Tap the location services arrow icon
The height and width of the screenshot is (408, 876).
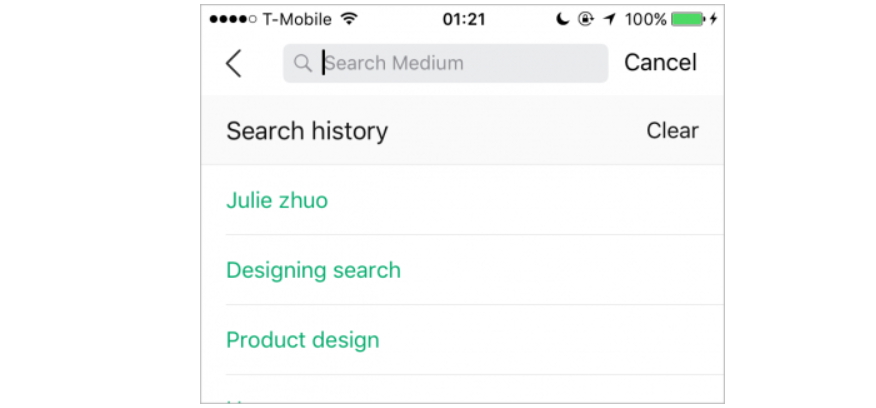pos(610,20)
